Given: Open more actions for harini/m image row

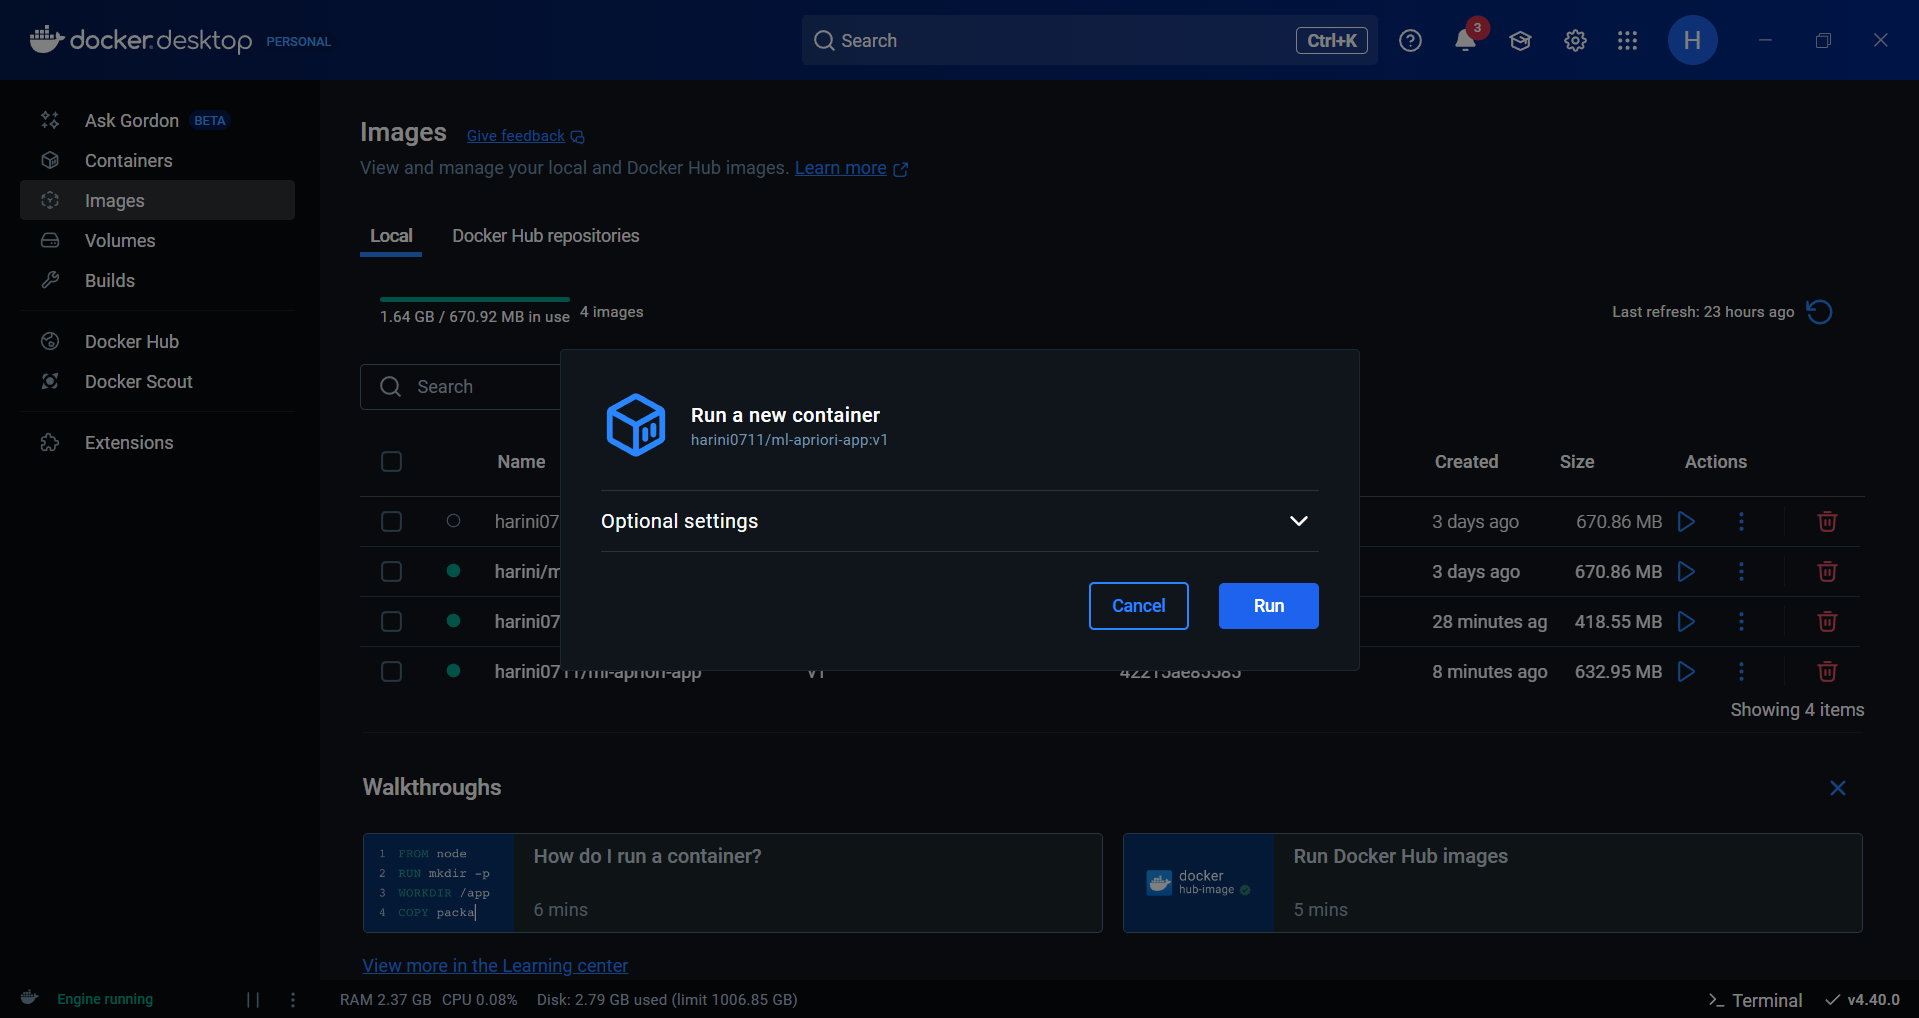Looking at the screenshot, I should coord(1741,571).
